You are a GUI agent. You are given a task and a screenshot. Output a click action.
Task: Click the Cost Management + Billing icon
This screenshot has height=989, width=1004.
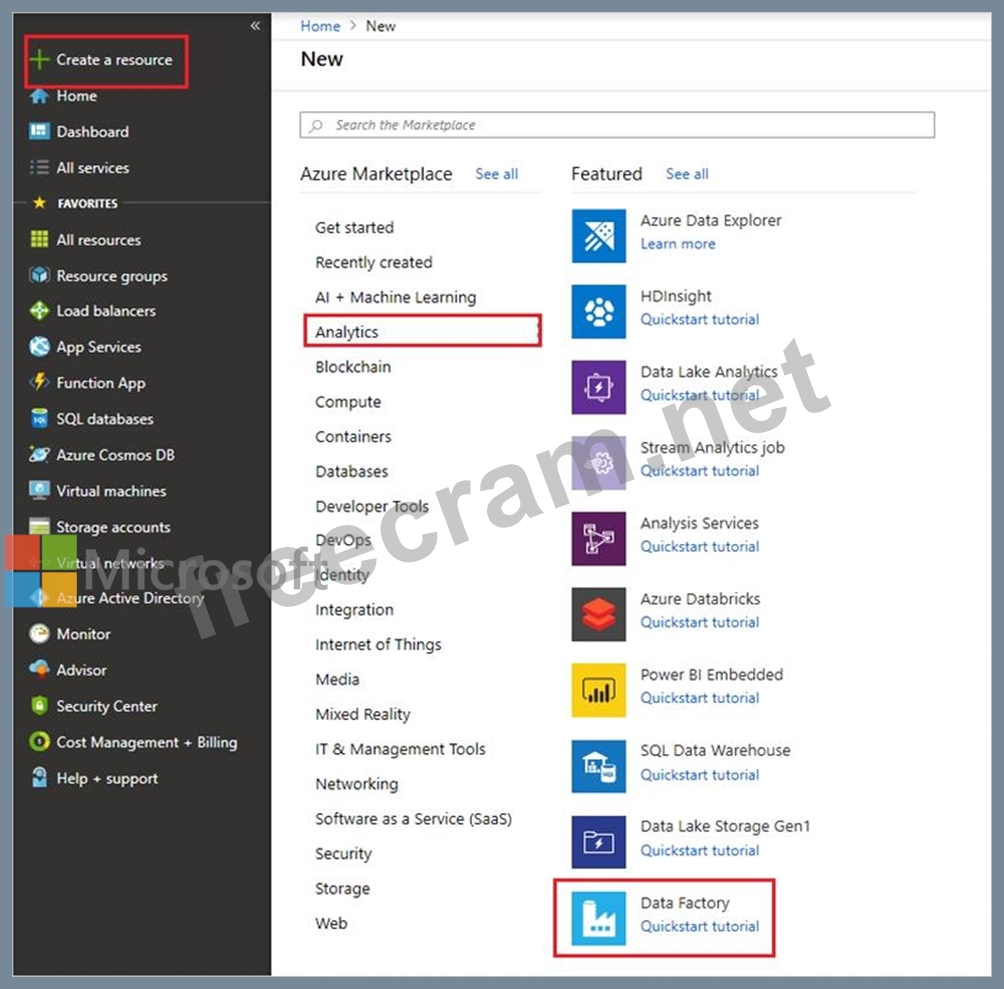39,742
